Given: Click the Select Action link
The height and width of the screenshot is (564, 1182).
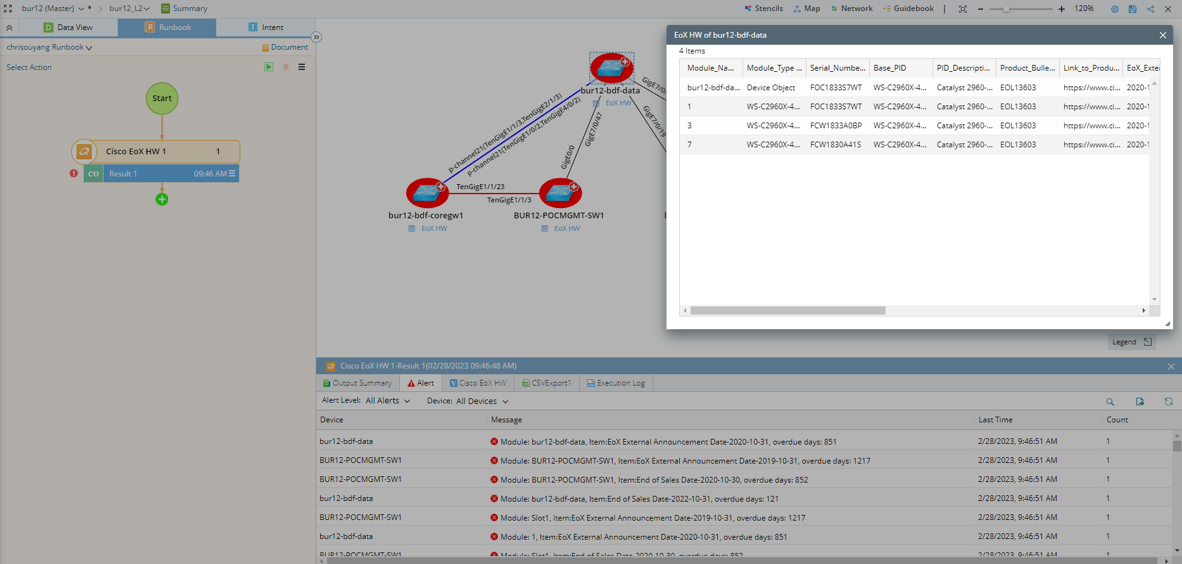Looking at the screenshot, I should point(29,67).
